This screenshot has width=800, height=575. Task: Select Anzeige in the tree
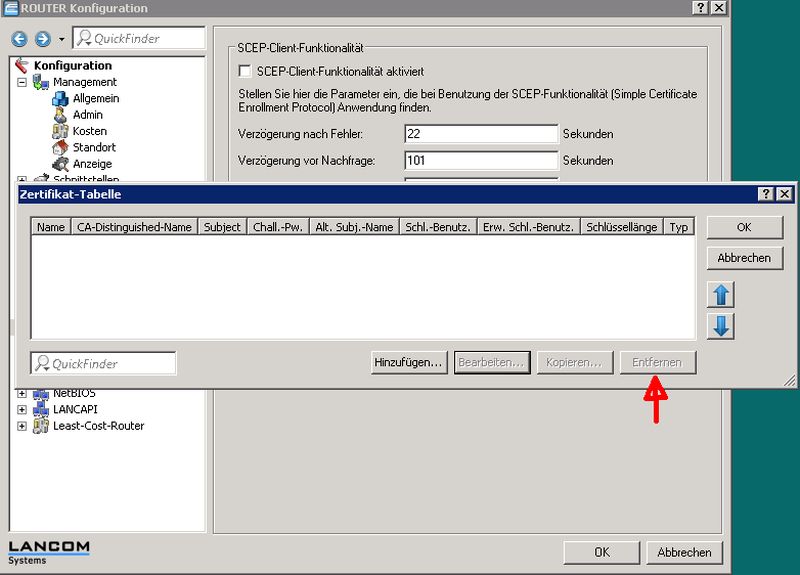(x=92, y=164)
